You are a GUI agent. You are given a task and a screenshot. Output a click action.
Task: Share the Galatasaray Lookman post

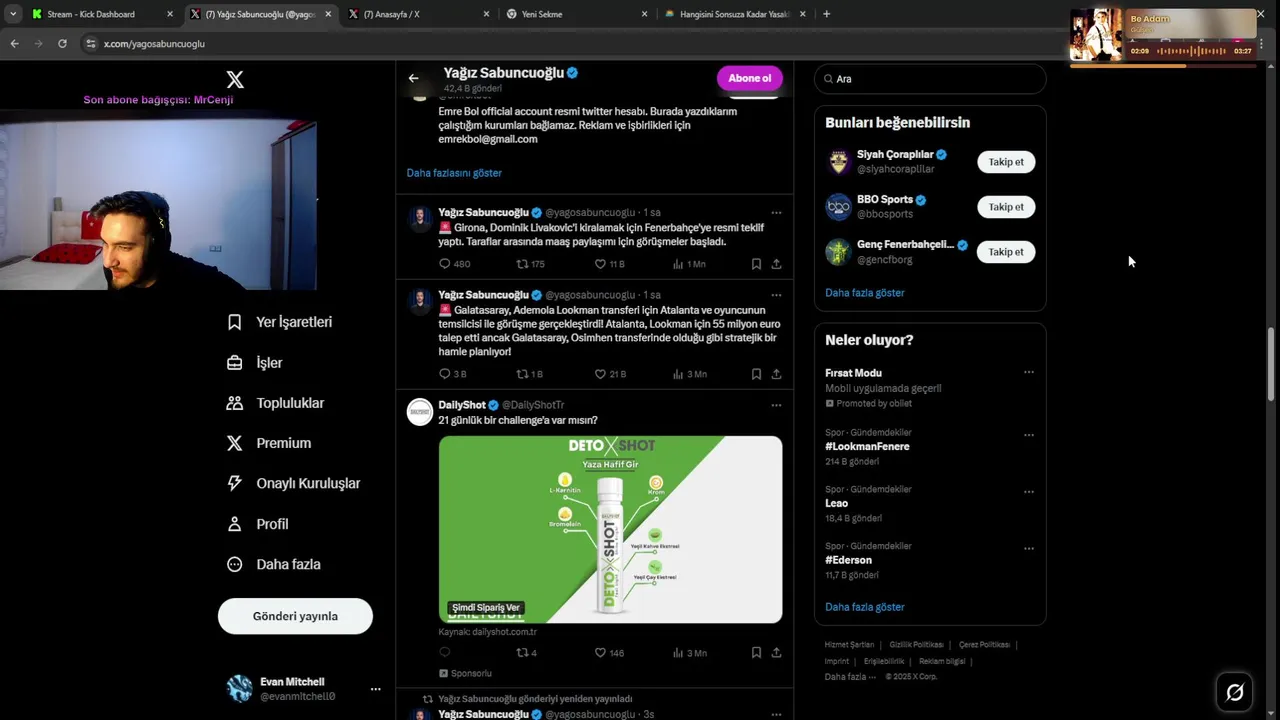[776, 374]
